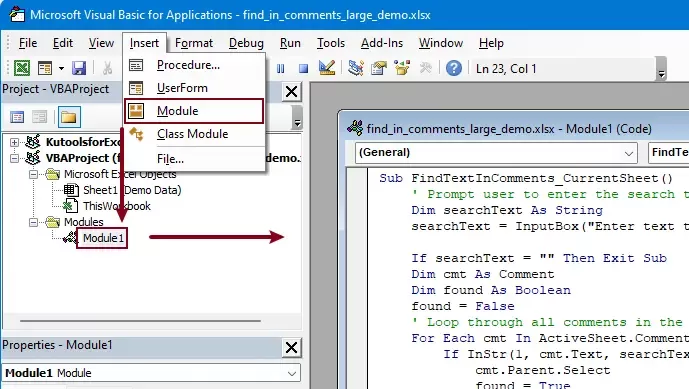Click the Reset (stop) toolbar icon
689x389 pixels.
(303, 69)
